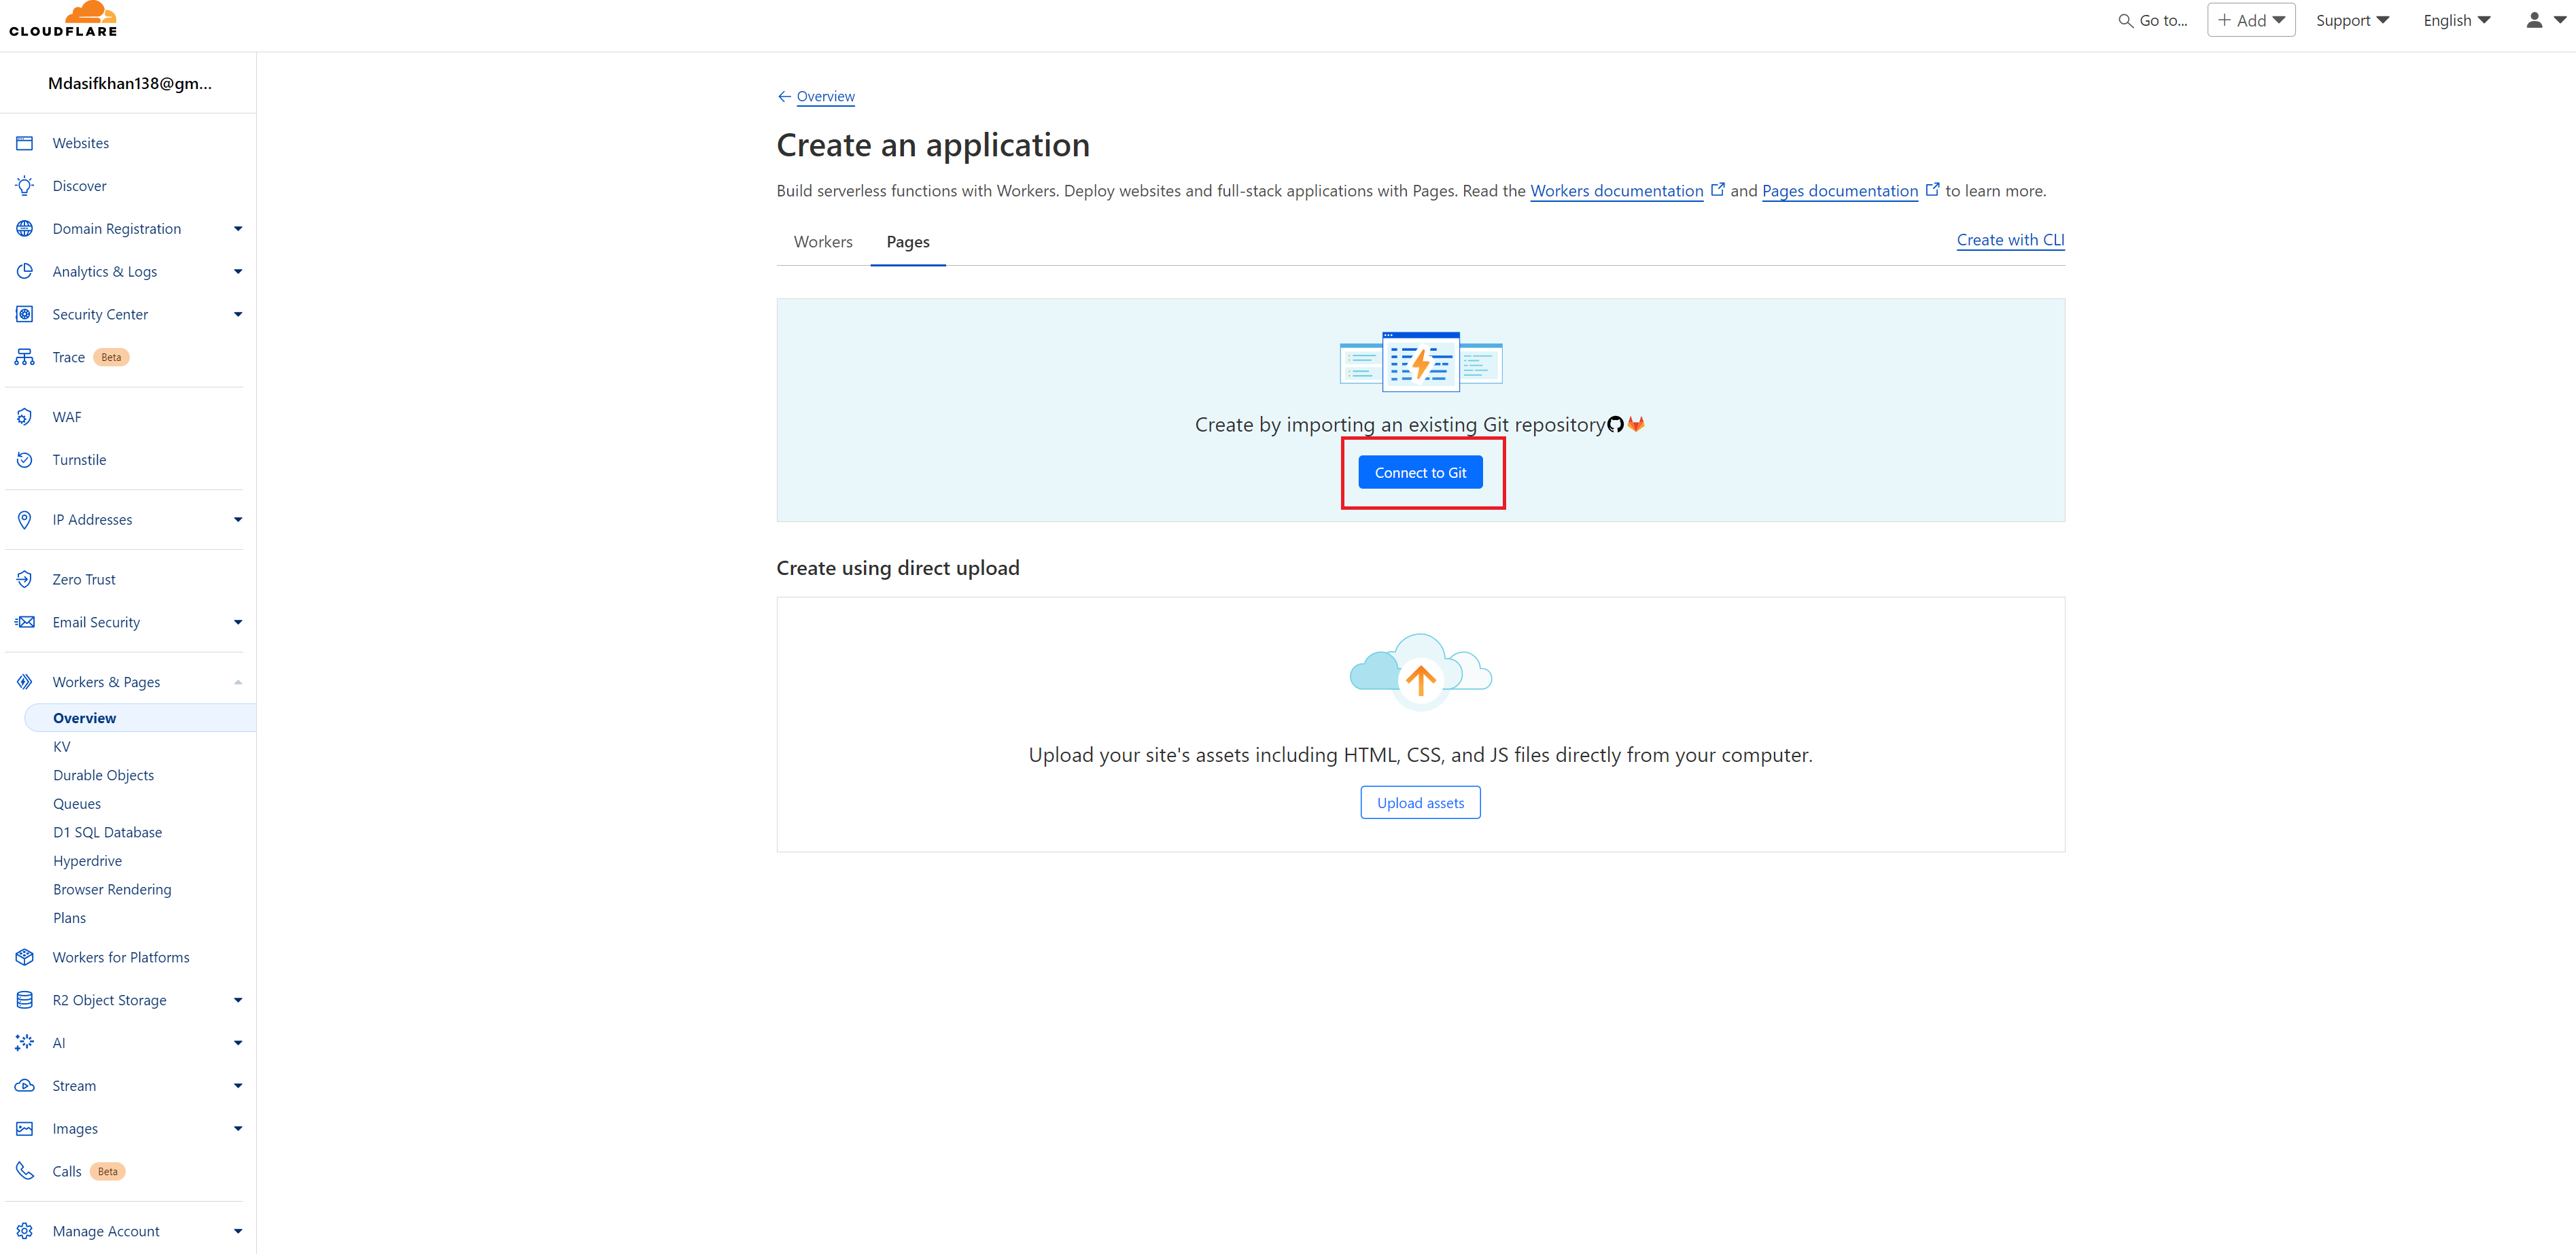Click the Trace beta icon
Viewport: 2576px width, 1254px height.
coord(25,357)
